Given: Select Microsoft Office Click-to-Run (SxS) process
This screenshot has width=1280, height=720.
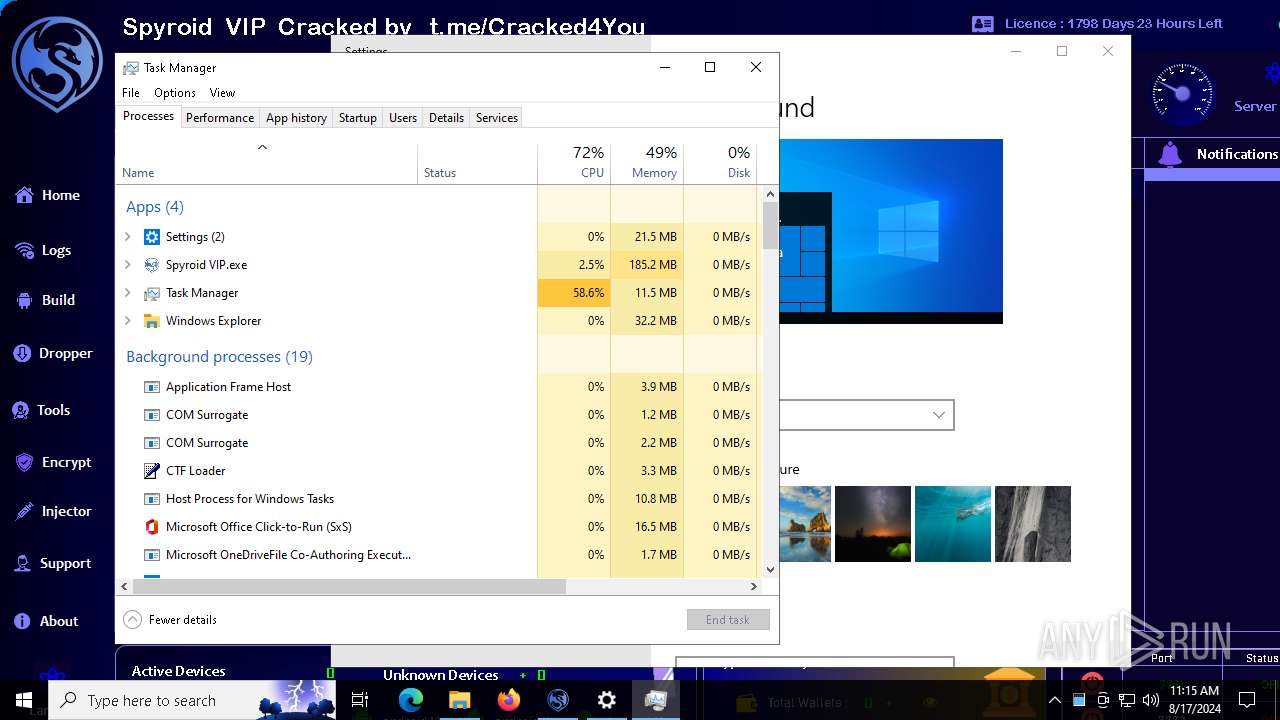Looking at the screenshot, I should click(437, 527).
